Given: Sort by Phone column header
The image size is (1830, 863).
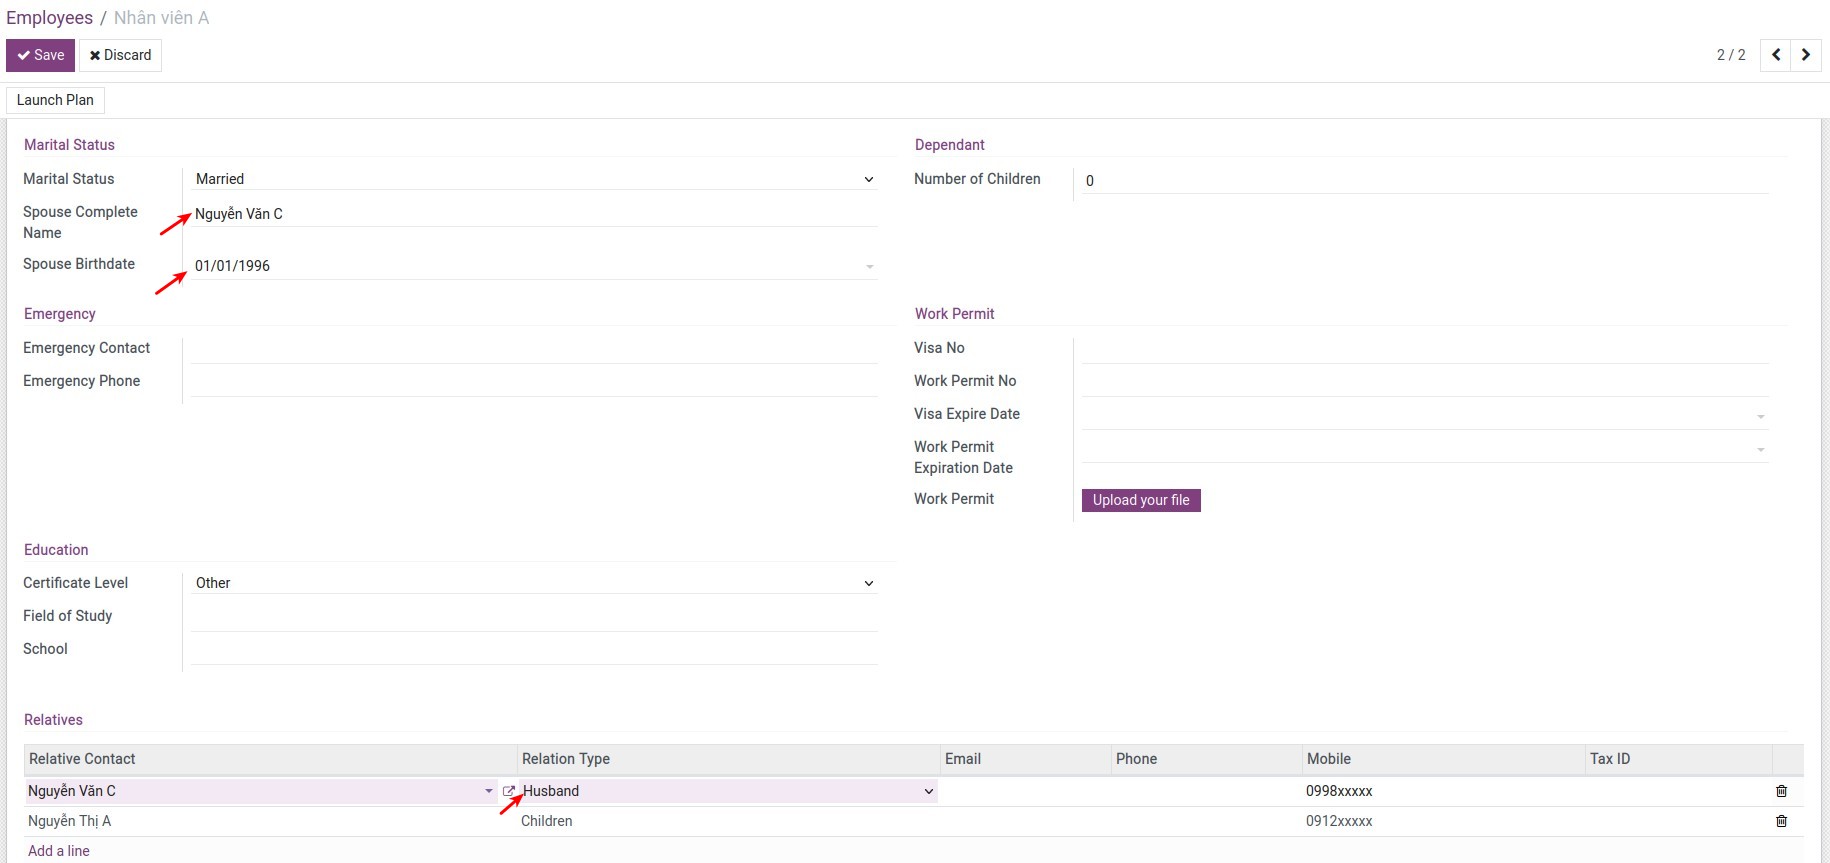Looking at the screenshot, I should click(1206, 759).
